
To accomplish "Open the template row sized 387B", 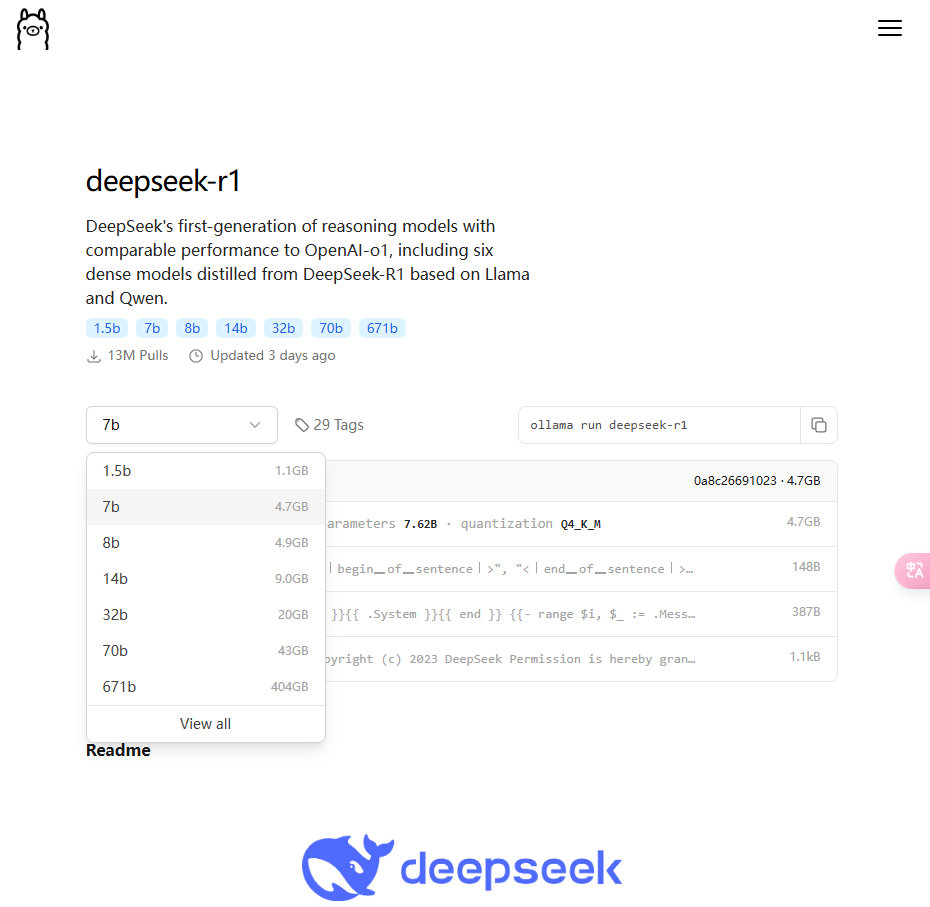I will point(581,614).
